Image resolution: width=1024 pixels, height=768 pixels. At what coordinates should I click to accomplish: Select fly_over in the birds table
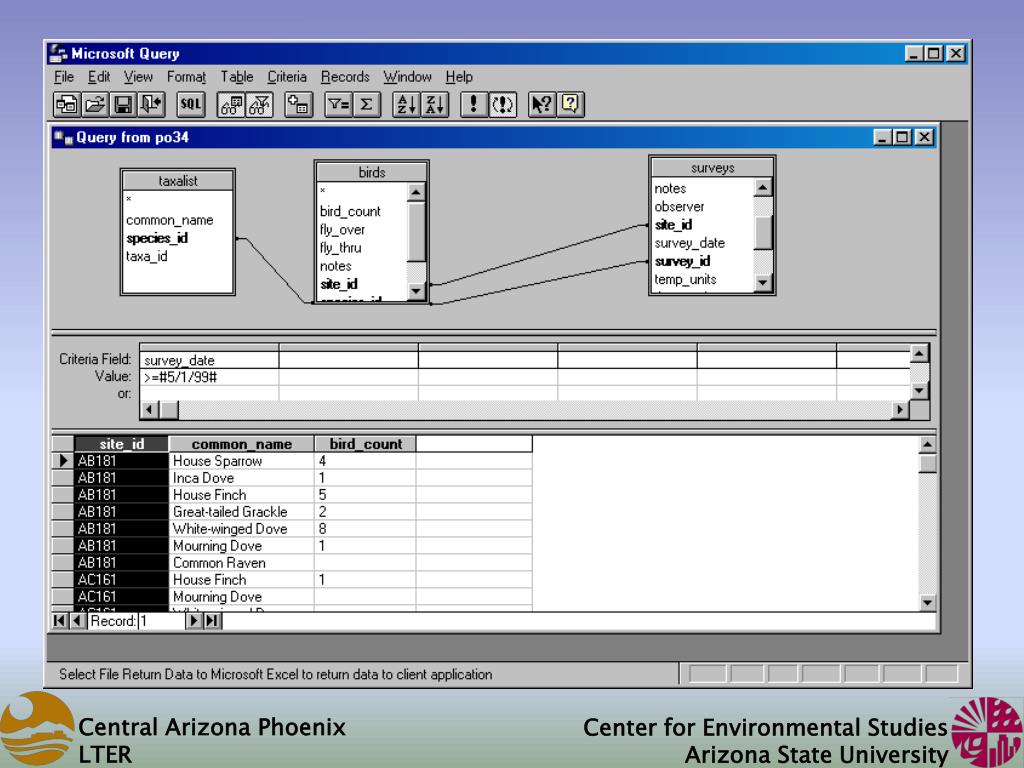342,229
